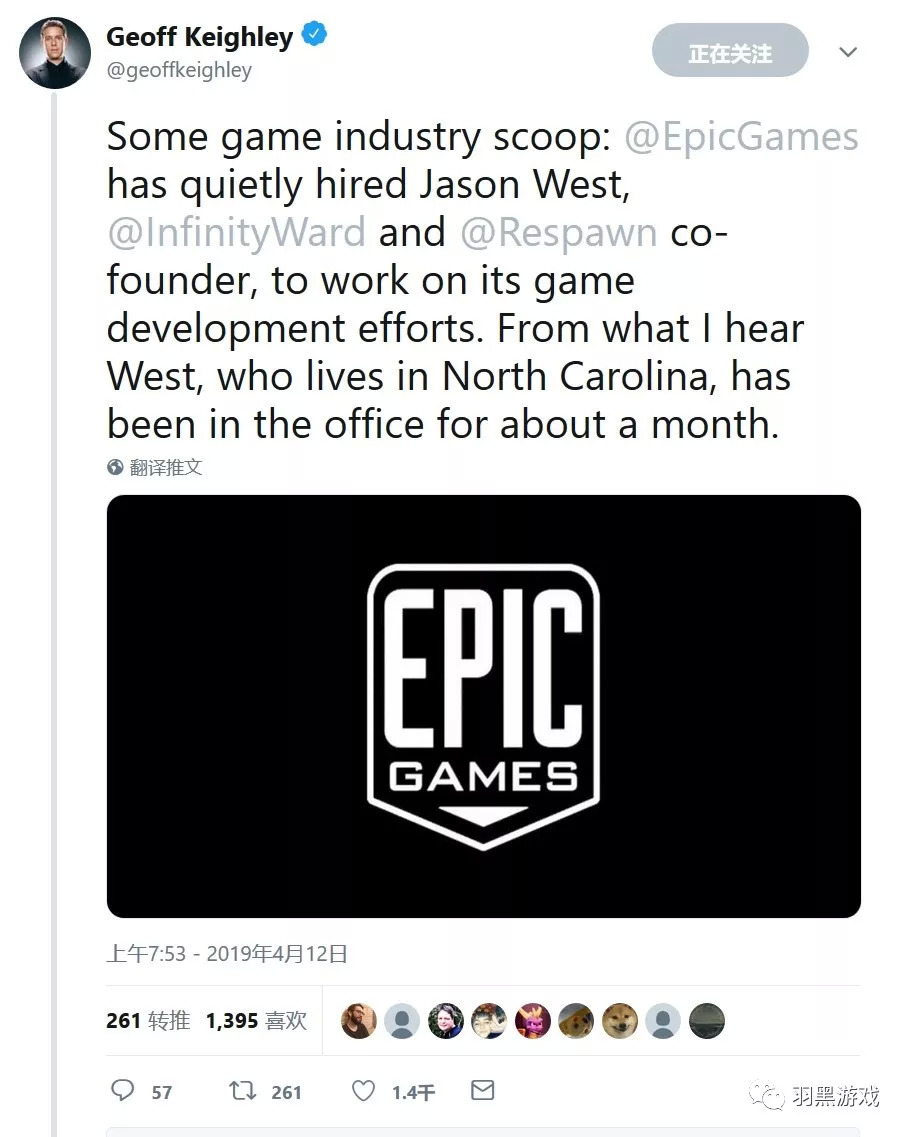
Task: Expand the tweet options chevron
Action: (848, 52)
